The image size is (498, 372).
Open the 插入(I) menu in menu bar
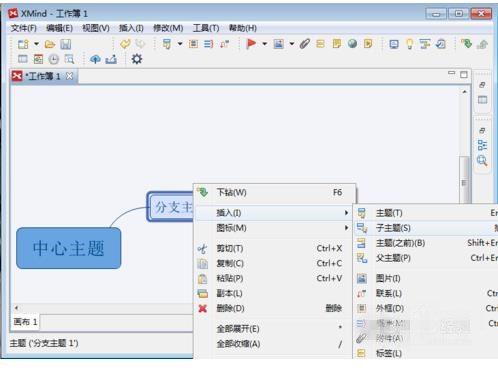point(131,28)
